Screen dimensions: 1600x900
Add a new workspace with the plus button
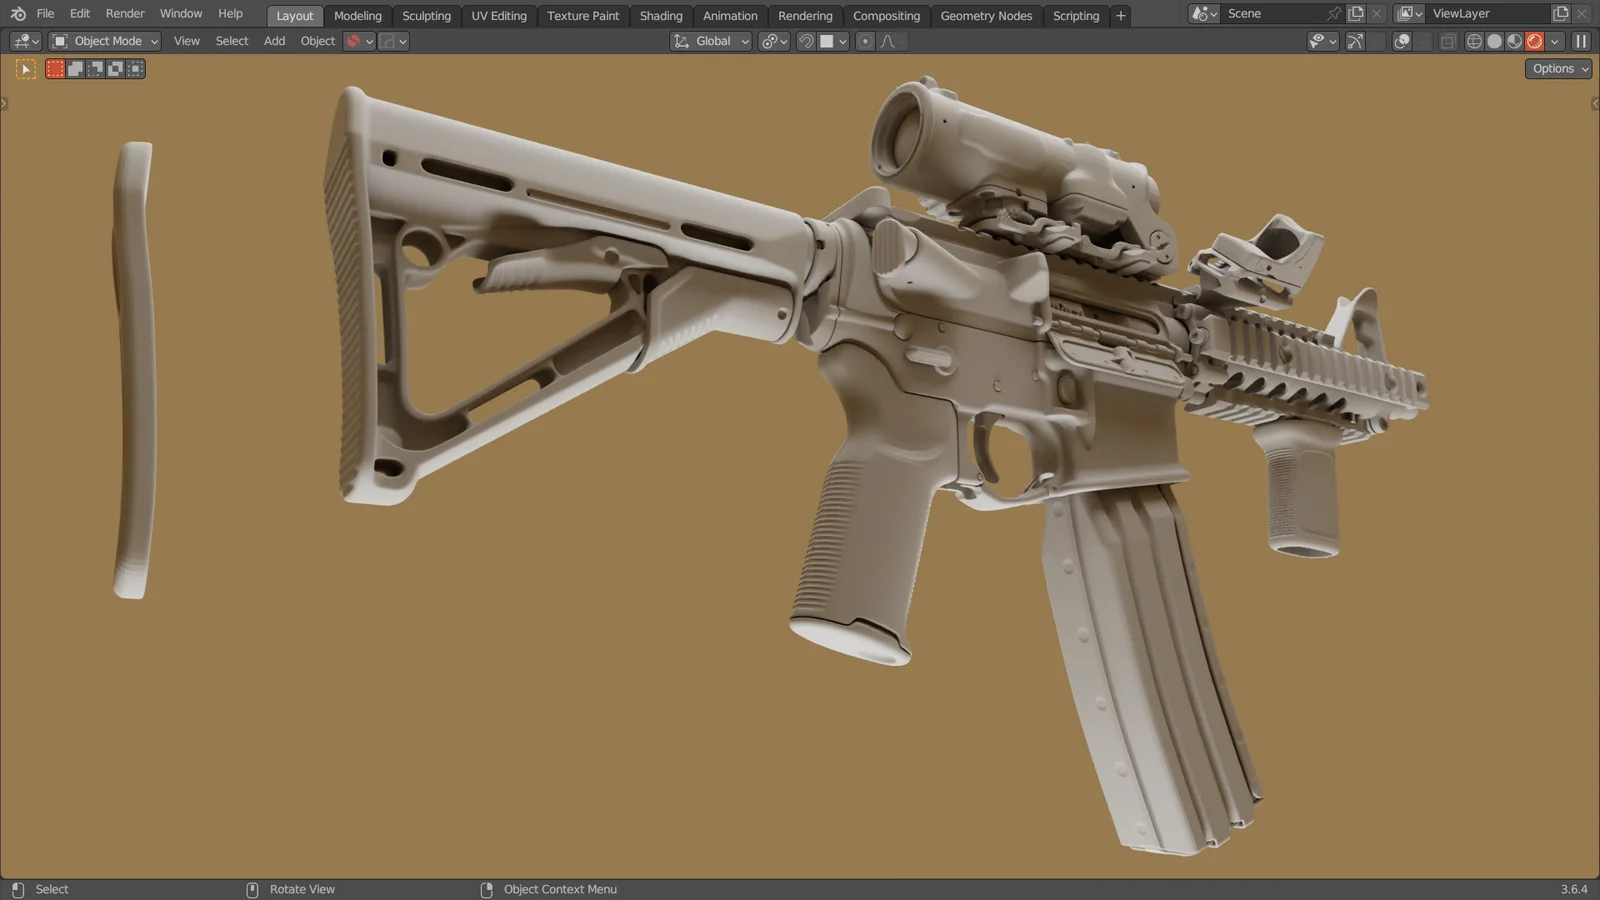pyautogui.click(x=1120, y=15)
